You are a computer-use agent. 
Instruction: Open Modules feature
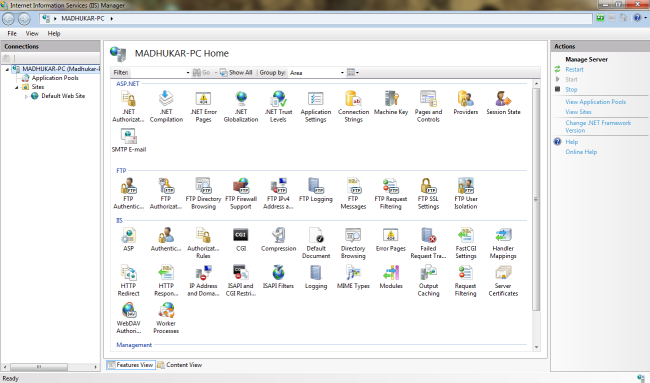[x=391, y=276]
